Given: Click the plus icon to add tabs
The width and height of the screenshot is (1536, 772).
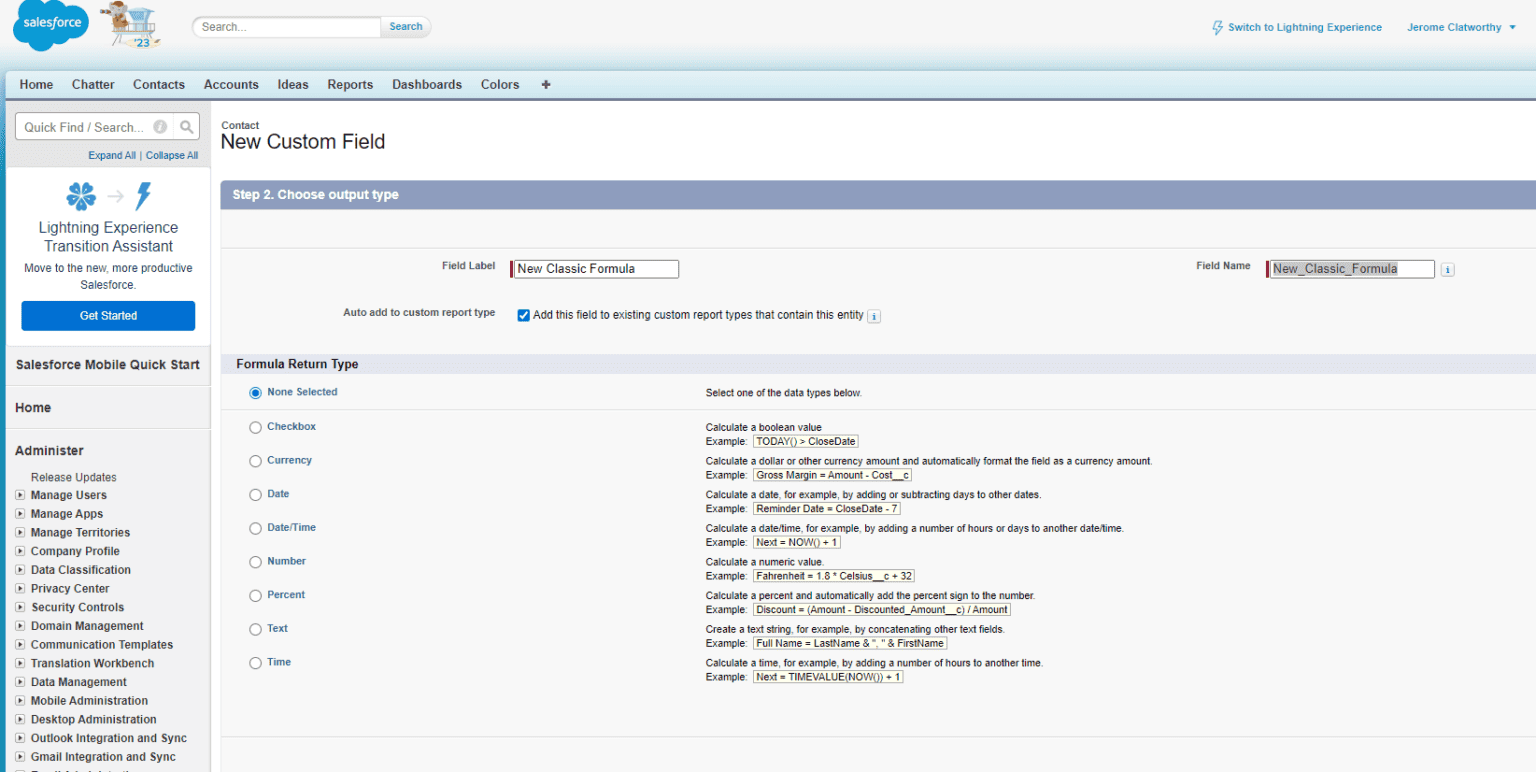Looking at the screenshot, I should click(x=545, y=84).
